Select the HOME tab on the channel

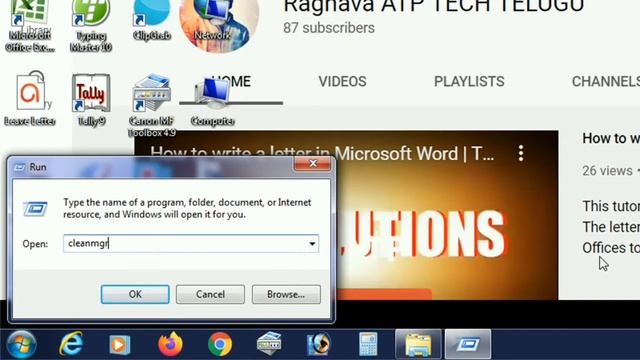click(231, 82)
